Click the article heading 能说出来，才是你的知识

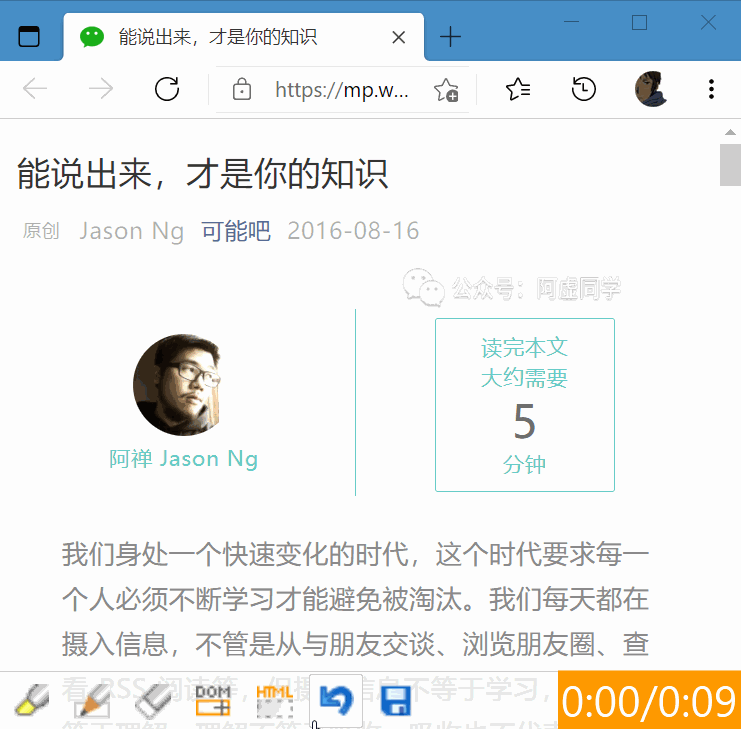[203, 174]
